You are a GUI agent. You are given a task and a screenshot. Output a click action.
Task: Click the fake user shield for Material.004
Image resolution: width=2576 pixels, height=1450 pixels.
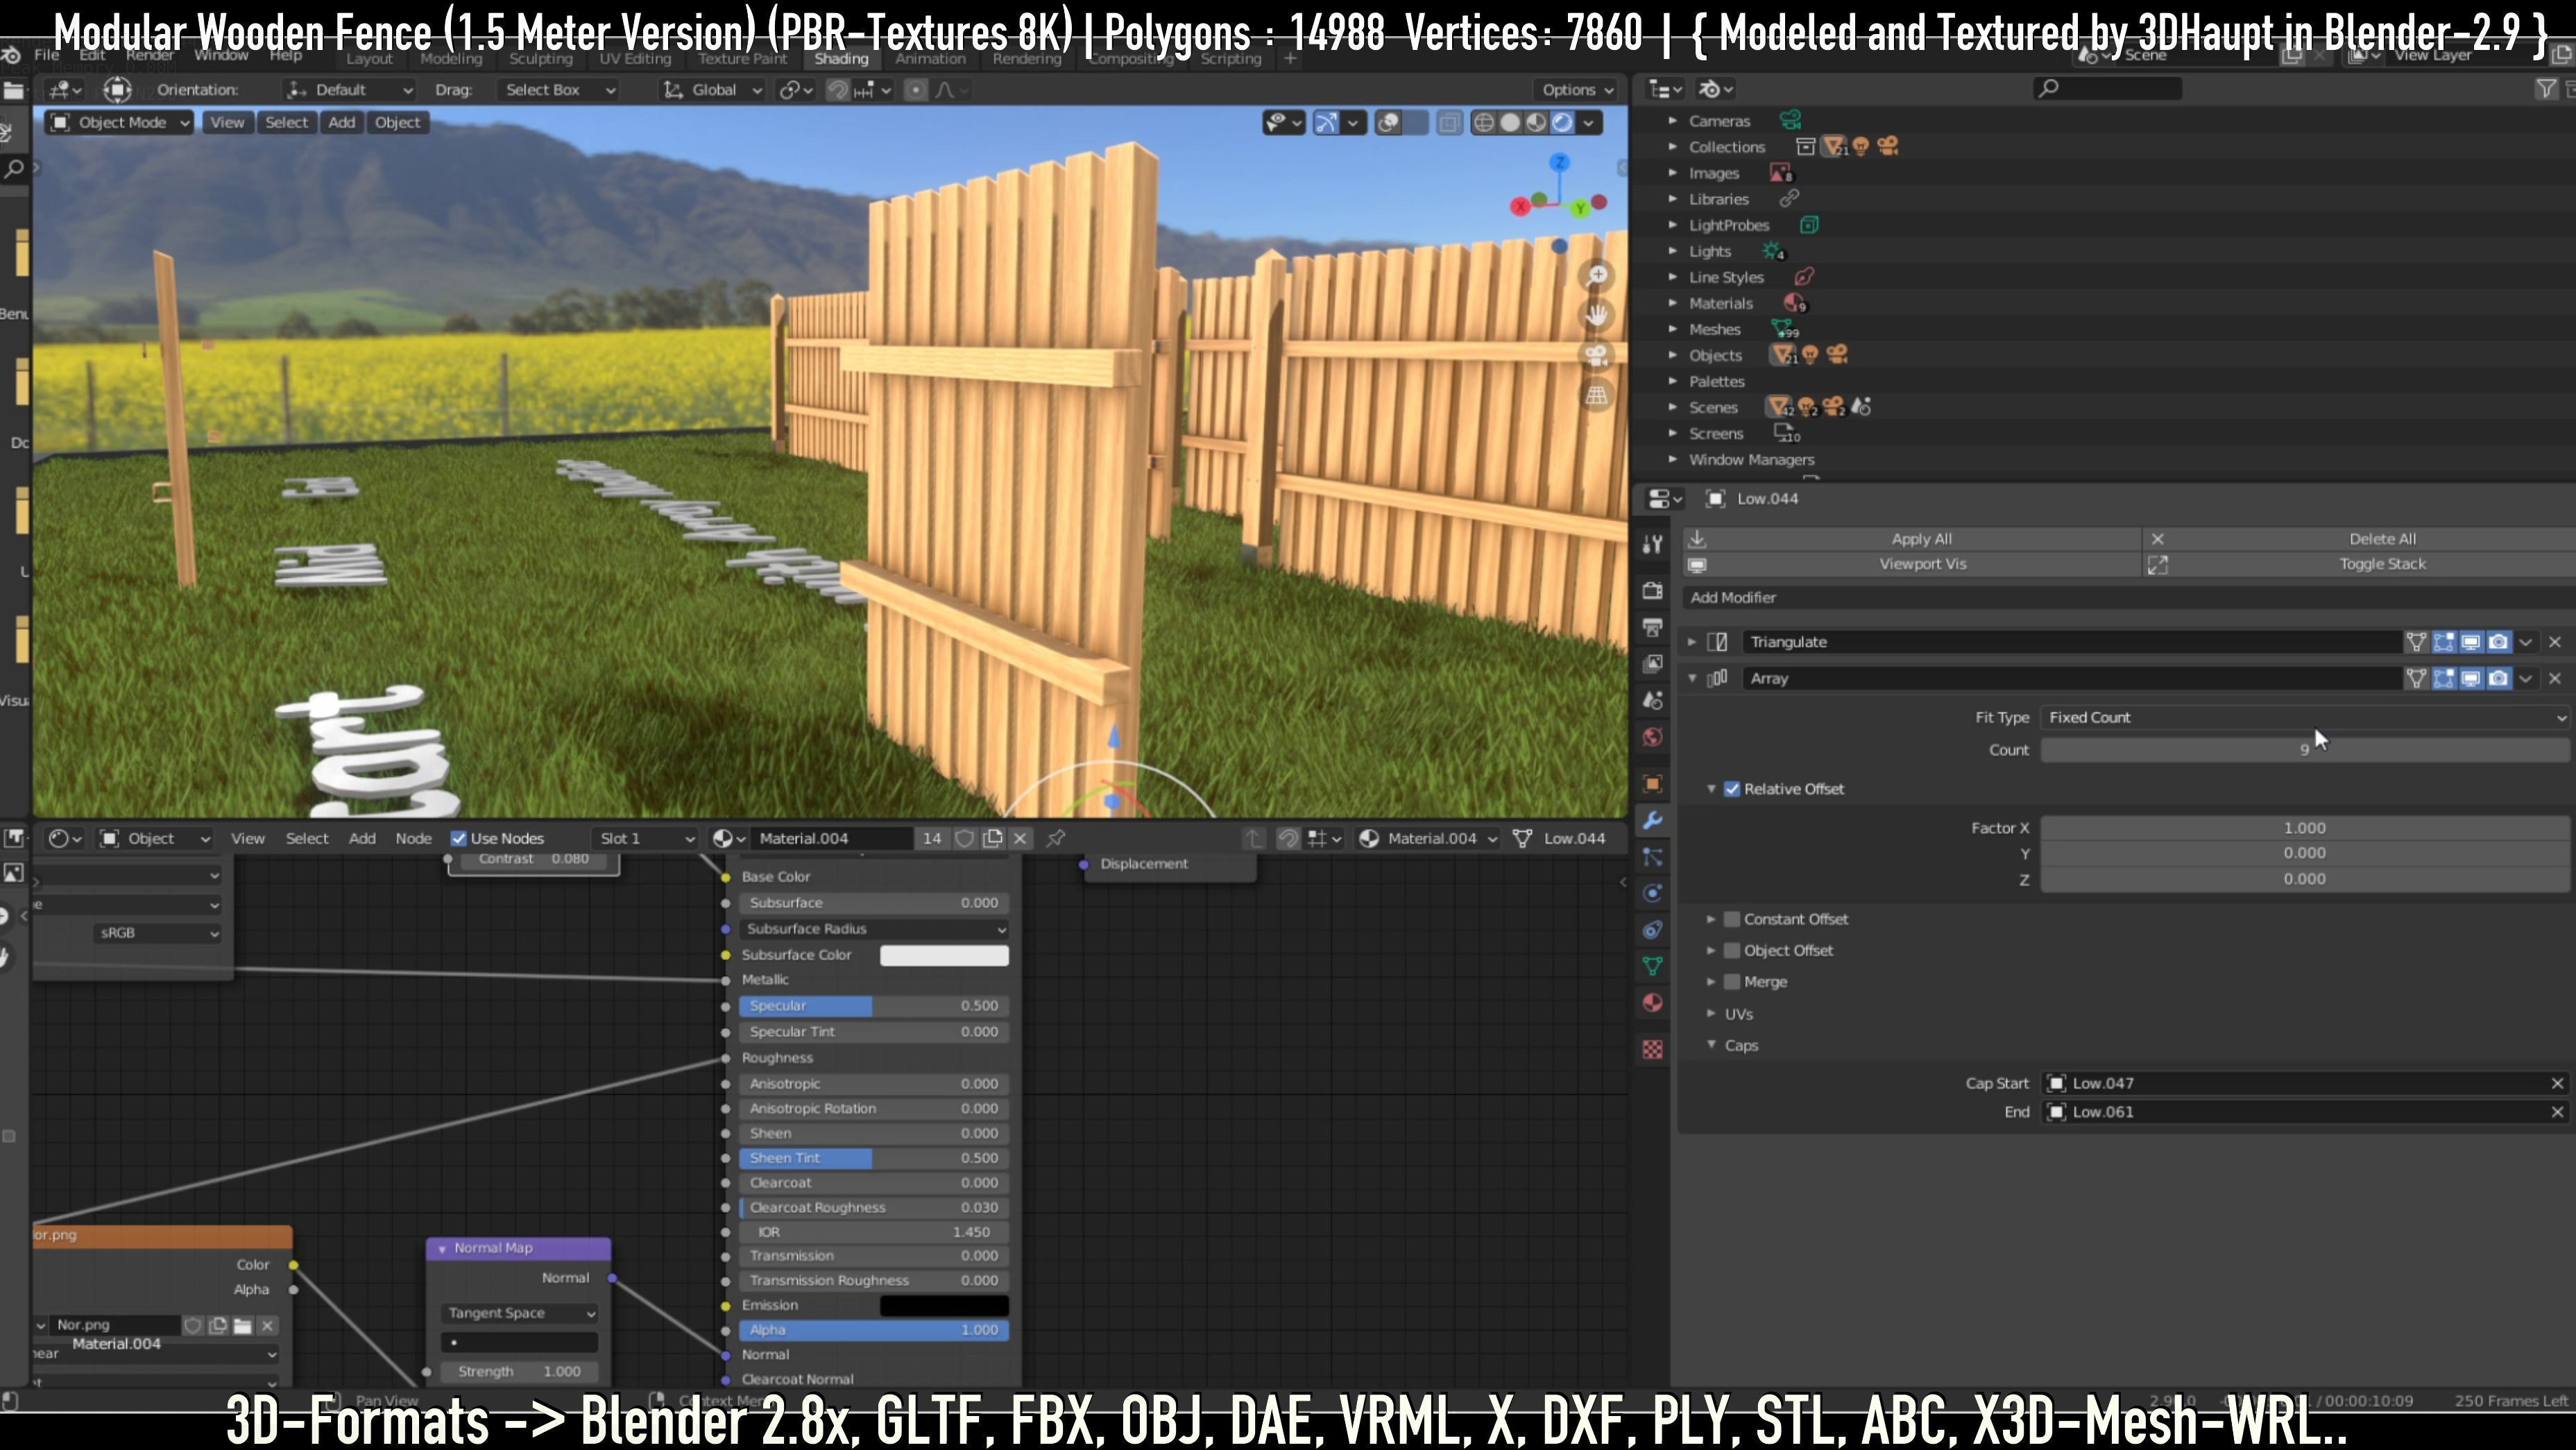(x=964, y=838)
